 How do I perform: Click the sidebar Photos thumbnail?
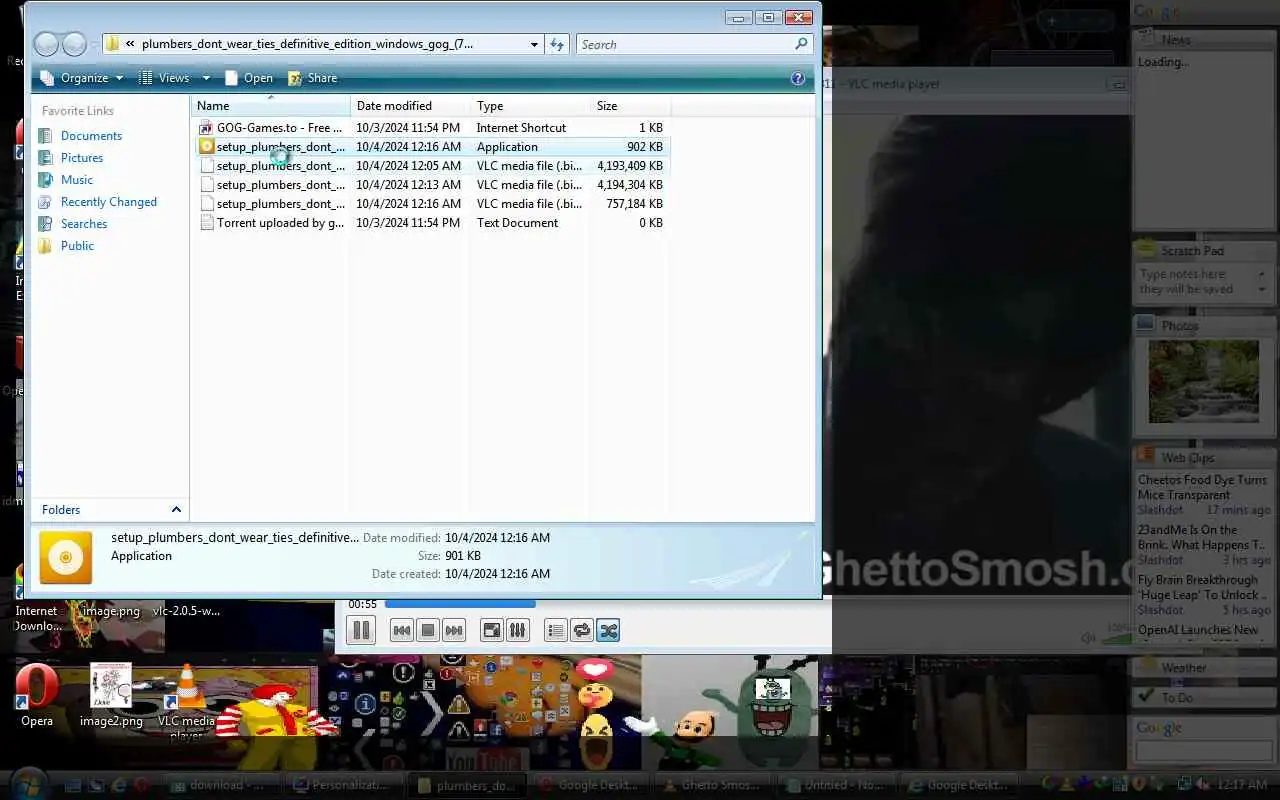[x=1203, y=381]
